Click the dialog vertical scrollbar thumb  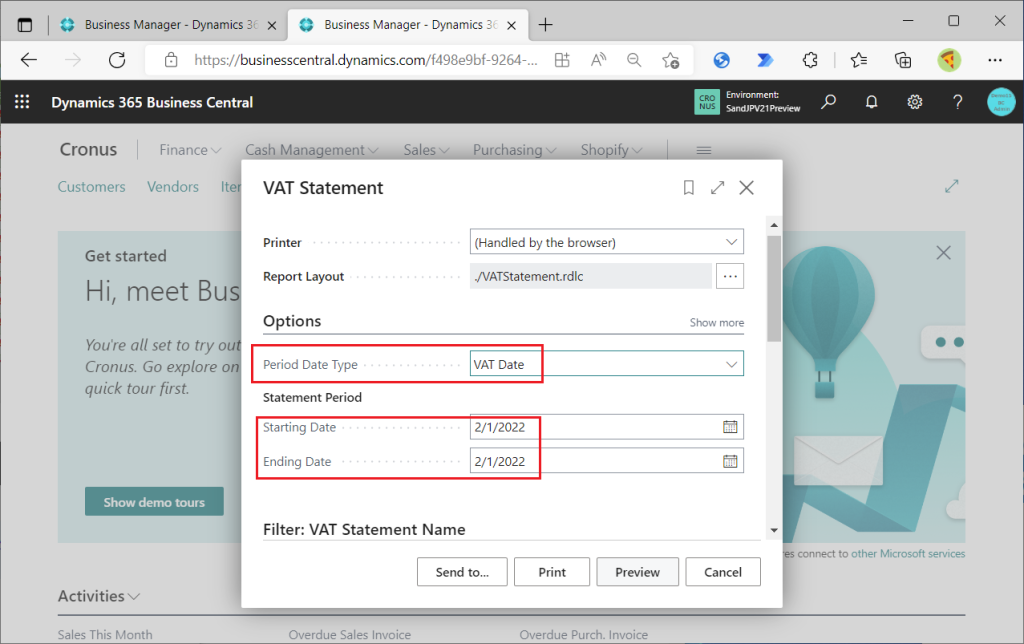pyautogui.click(x=774, y=288)
